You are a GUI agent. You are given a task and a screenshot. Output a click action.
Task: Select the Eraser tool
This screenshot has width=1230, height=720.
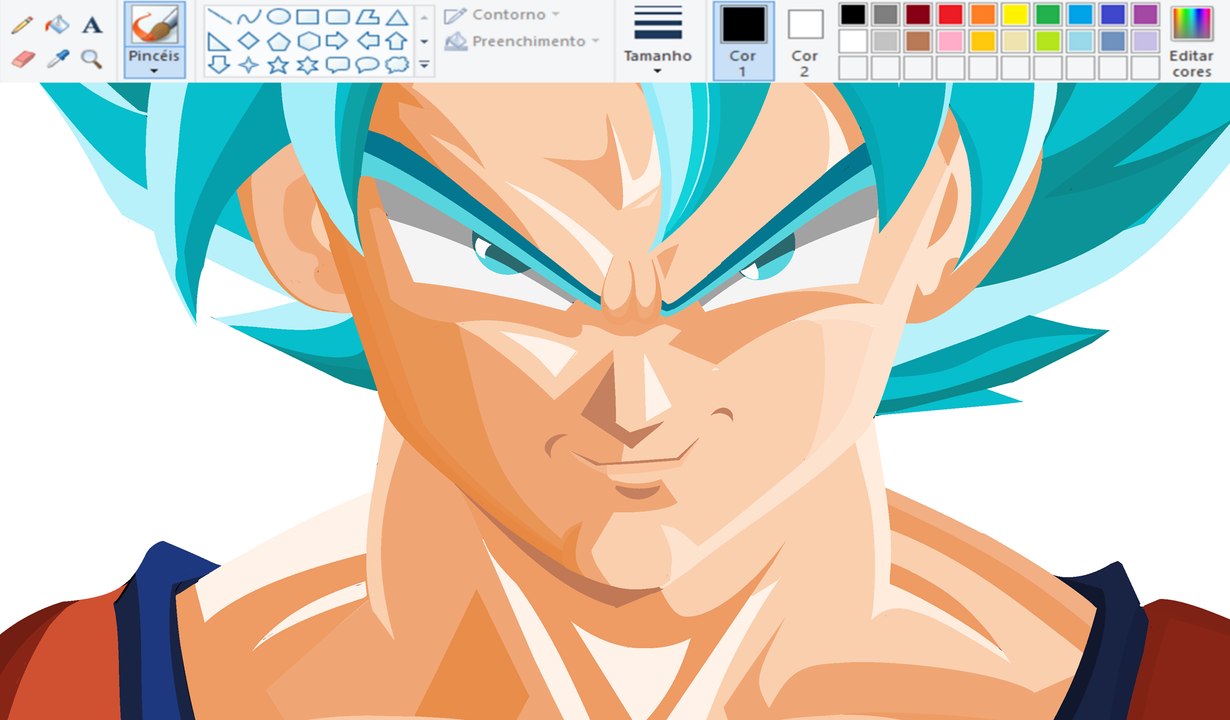click(x=22, y=59)
